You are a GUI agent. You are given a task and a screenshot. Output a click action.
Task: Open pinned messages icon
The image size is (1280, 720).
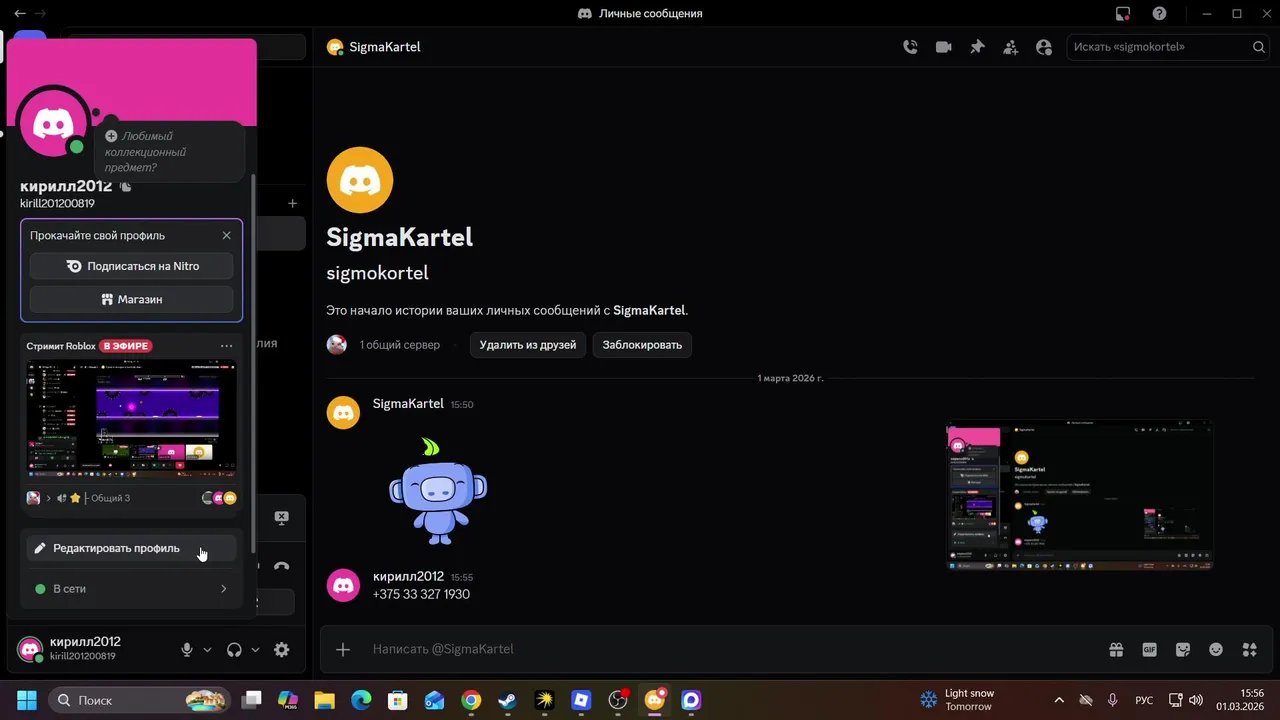[977, 47]
